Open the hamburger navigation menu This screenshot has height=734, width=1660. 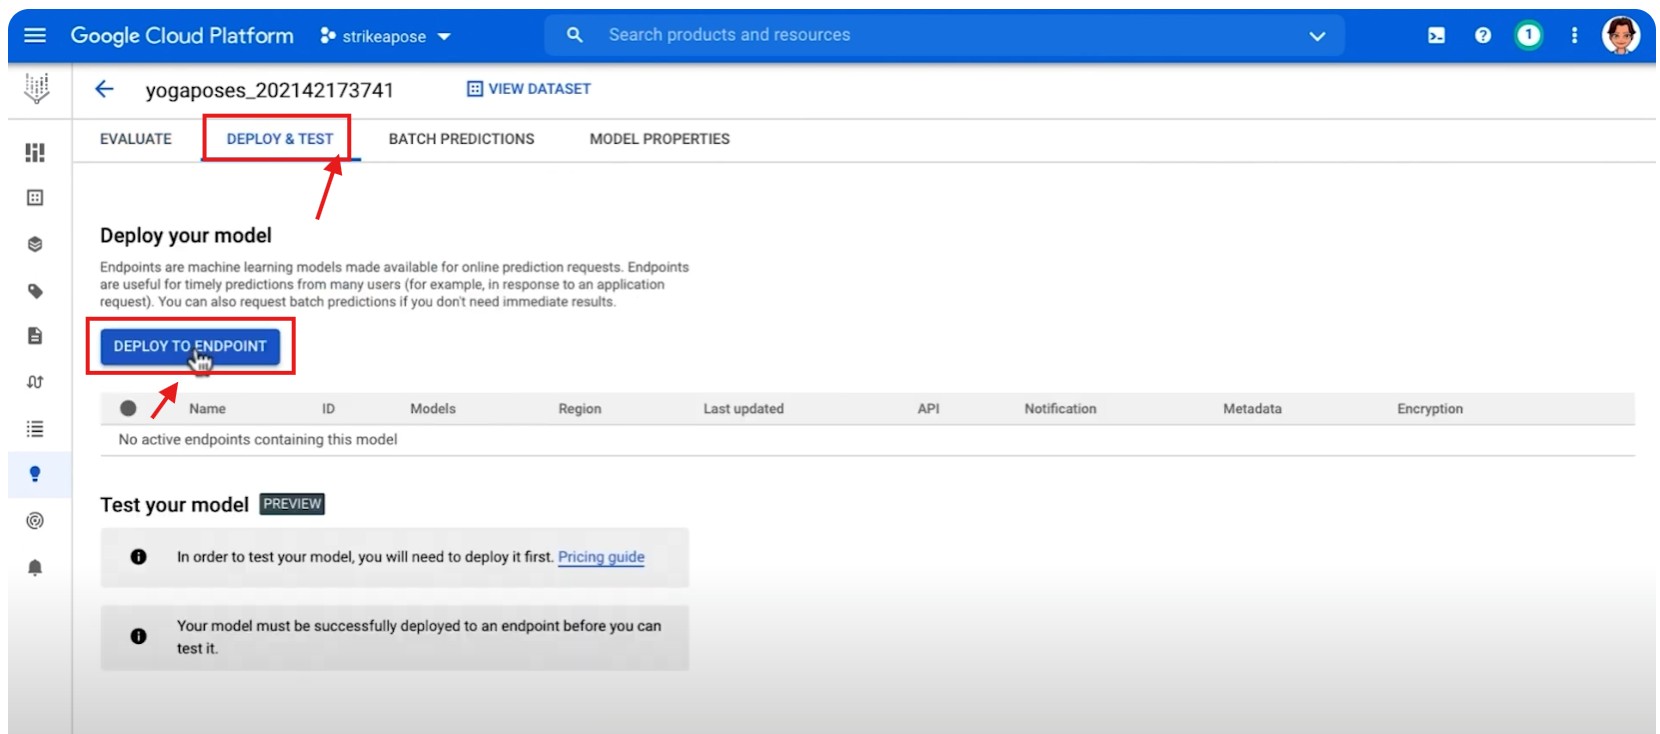pos(35,36)
